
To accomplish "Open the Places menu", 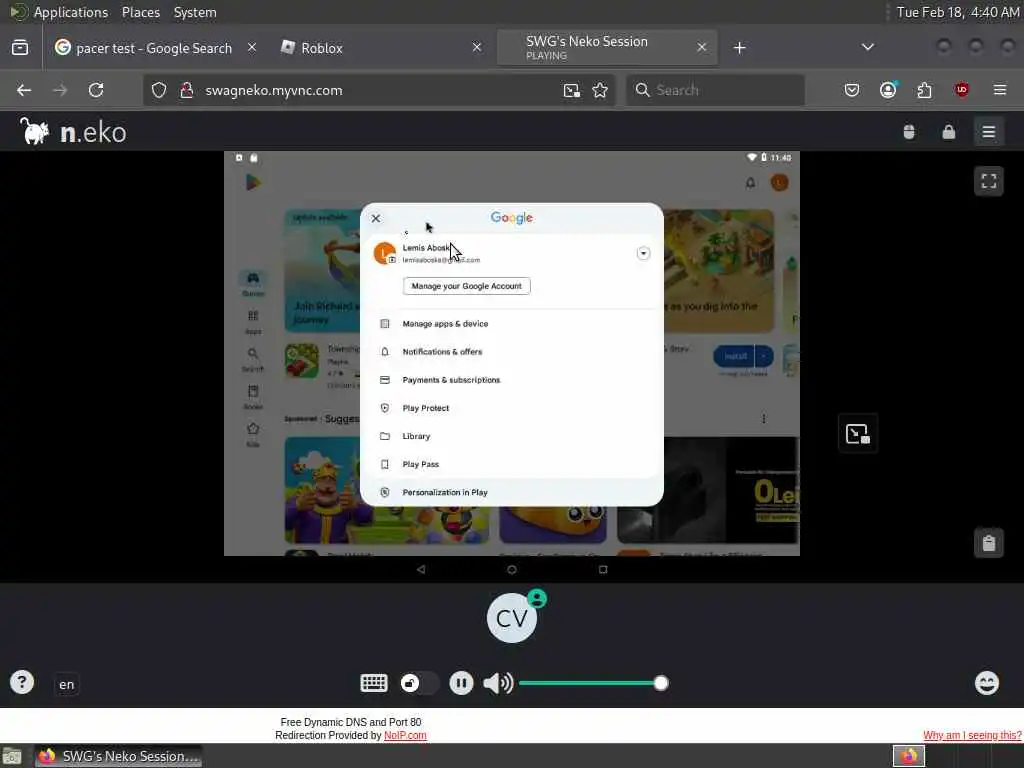I will point(140,12).
